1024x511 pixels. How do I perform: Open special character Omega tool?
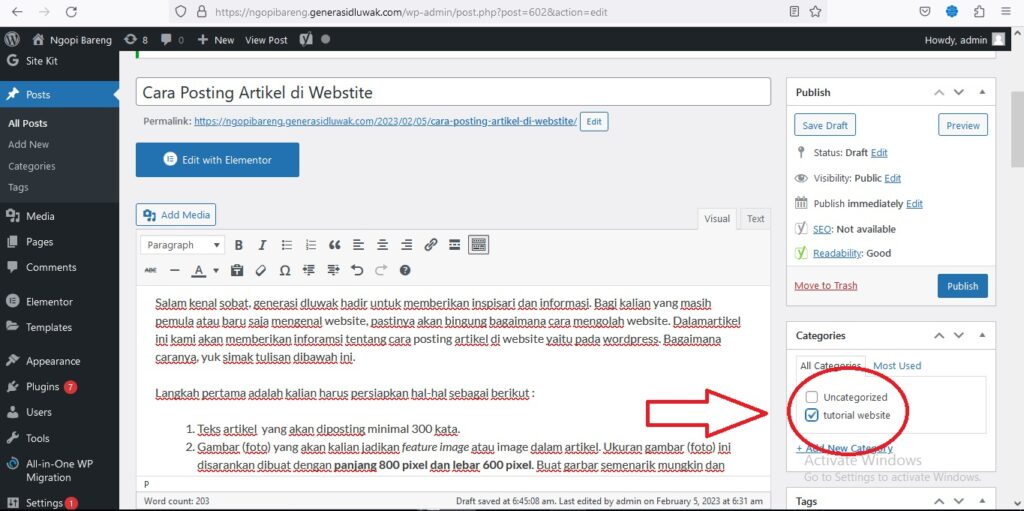[x=285, y=270]
